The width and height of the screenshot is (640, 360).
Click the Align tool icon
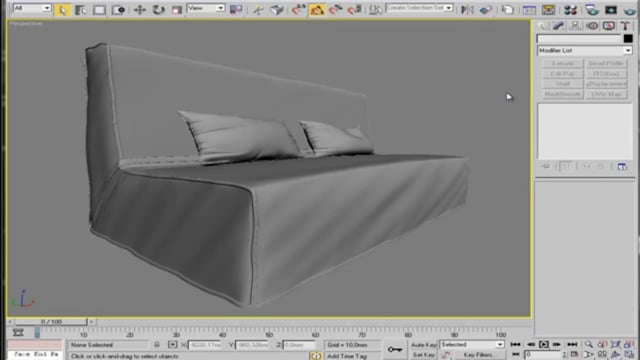486,9
